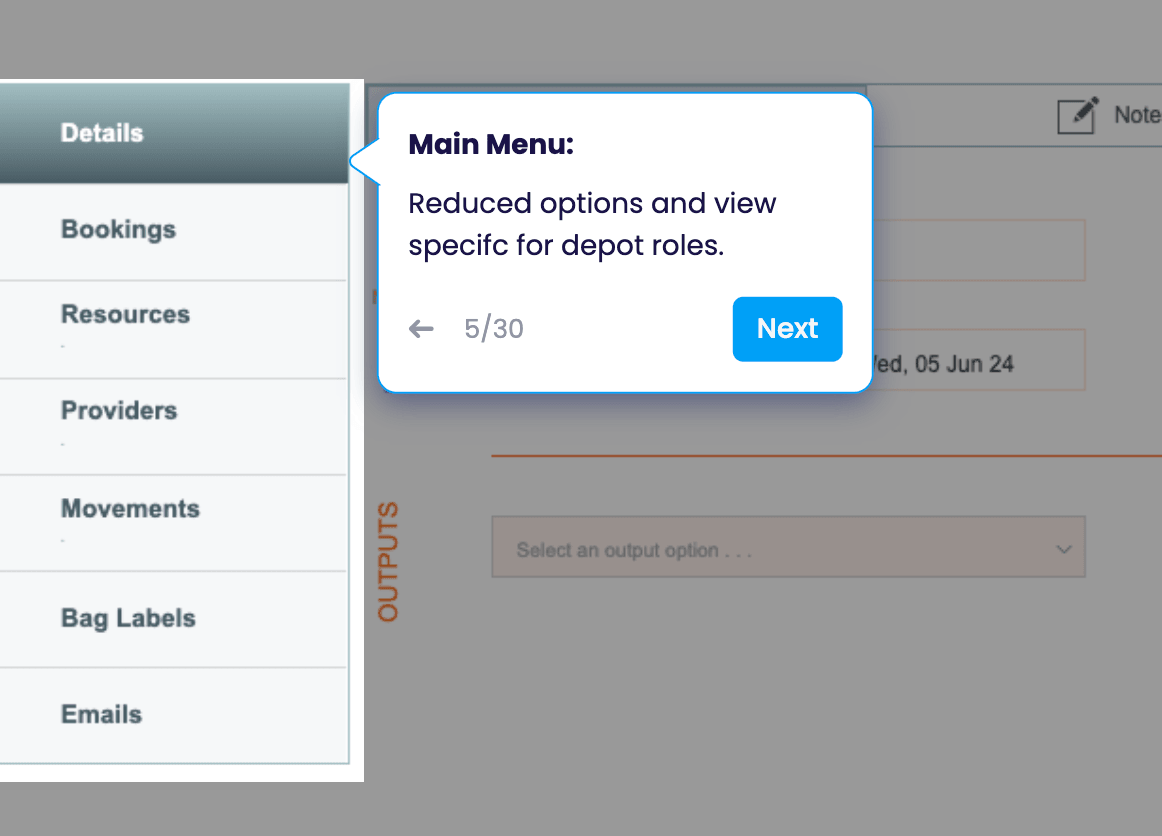Click the Notes pencil icon

coord(1078,115)
